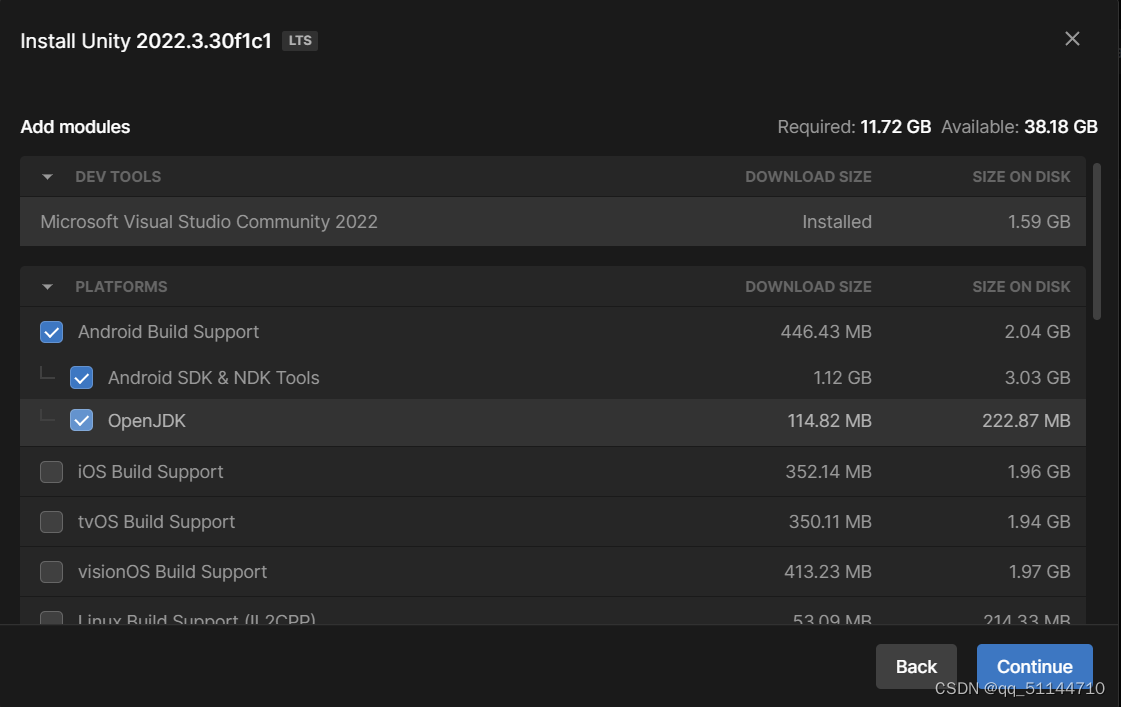
Task: Collapse the DEV TOOLS section arrow
Action: (x=47, y=177)
